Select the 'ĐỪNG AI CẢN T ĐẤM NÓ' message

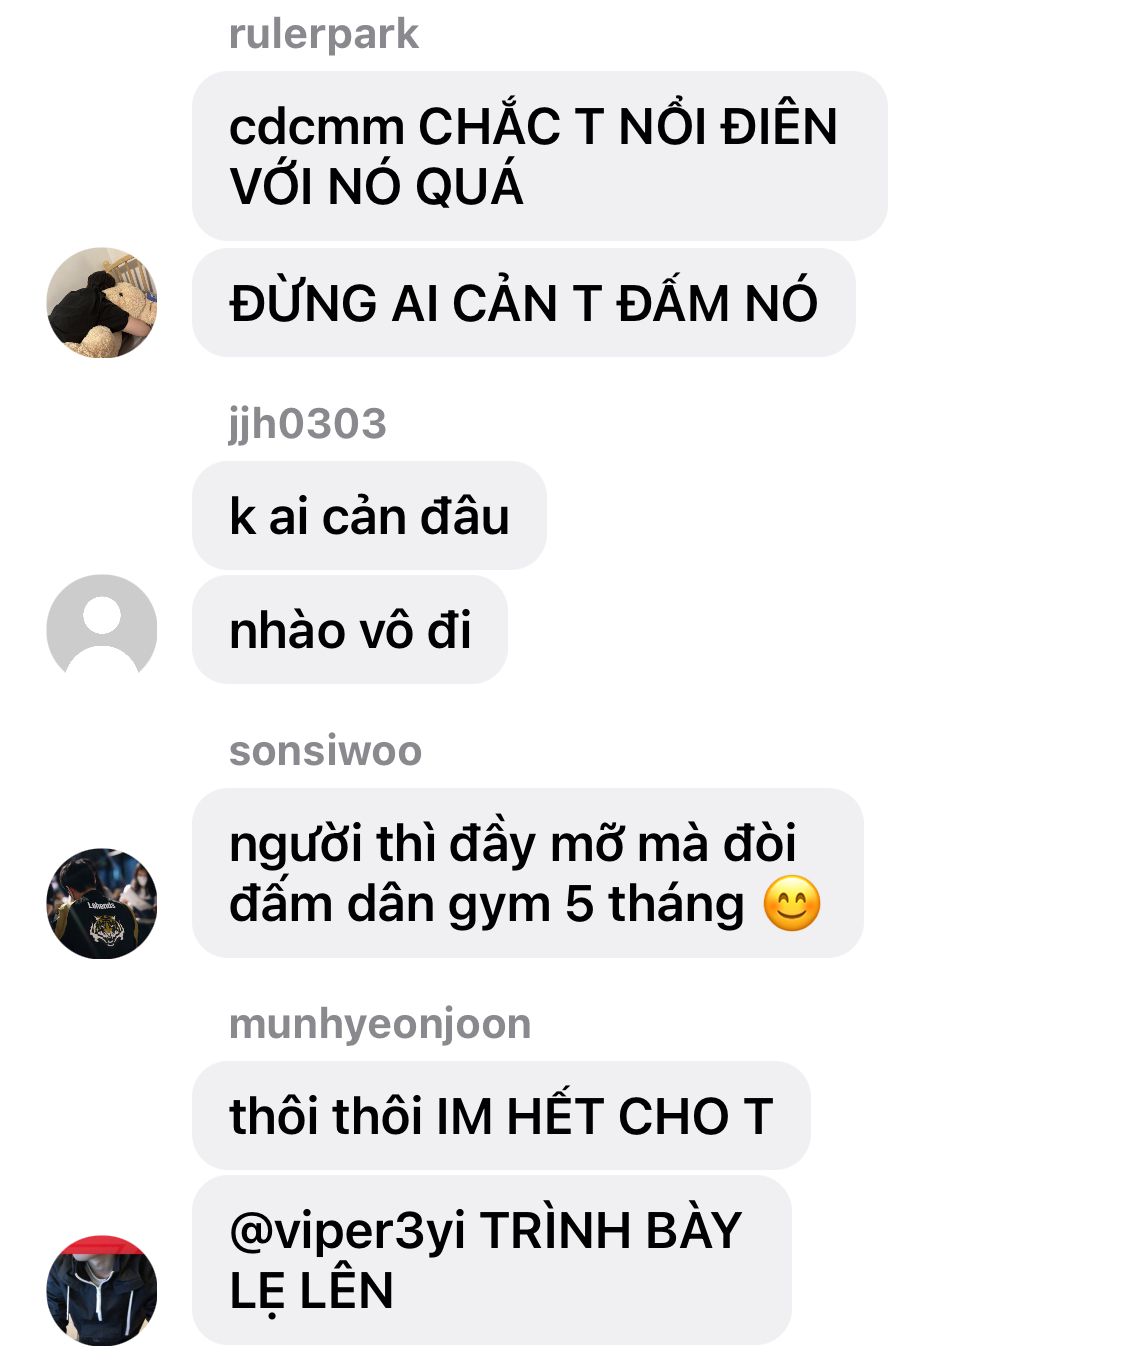pos(524,303)
